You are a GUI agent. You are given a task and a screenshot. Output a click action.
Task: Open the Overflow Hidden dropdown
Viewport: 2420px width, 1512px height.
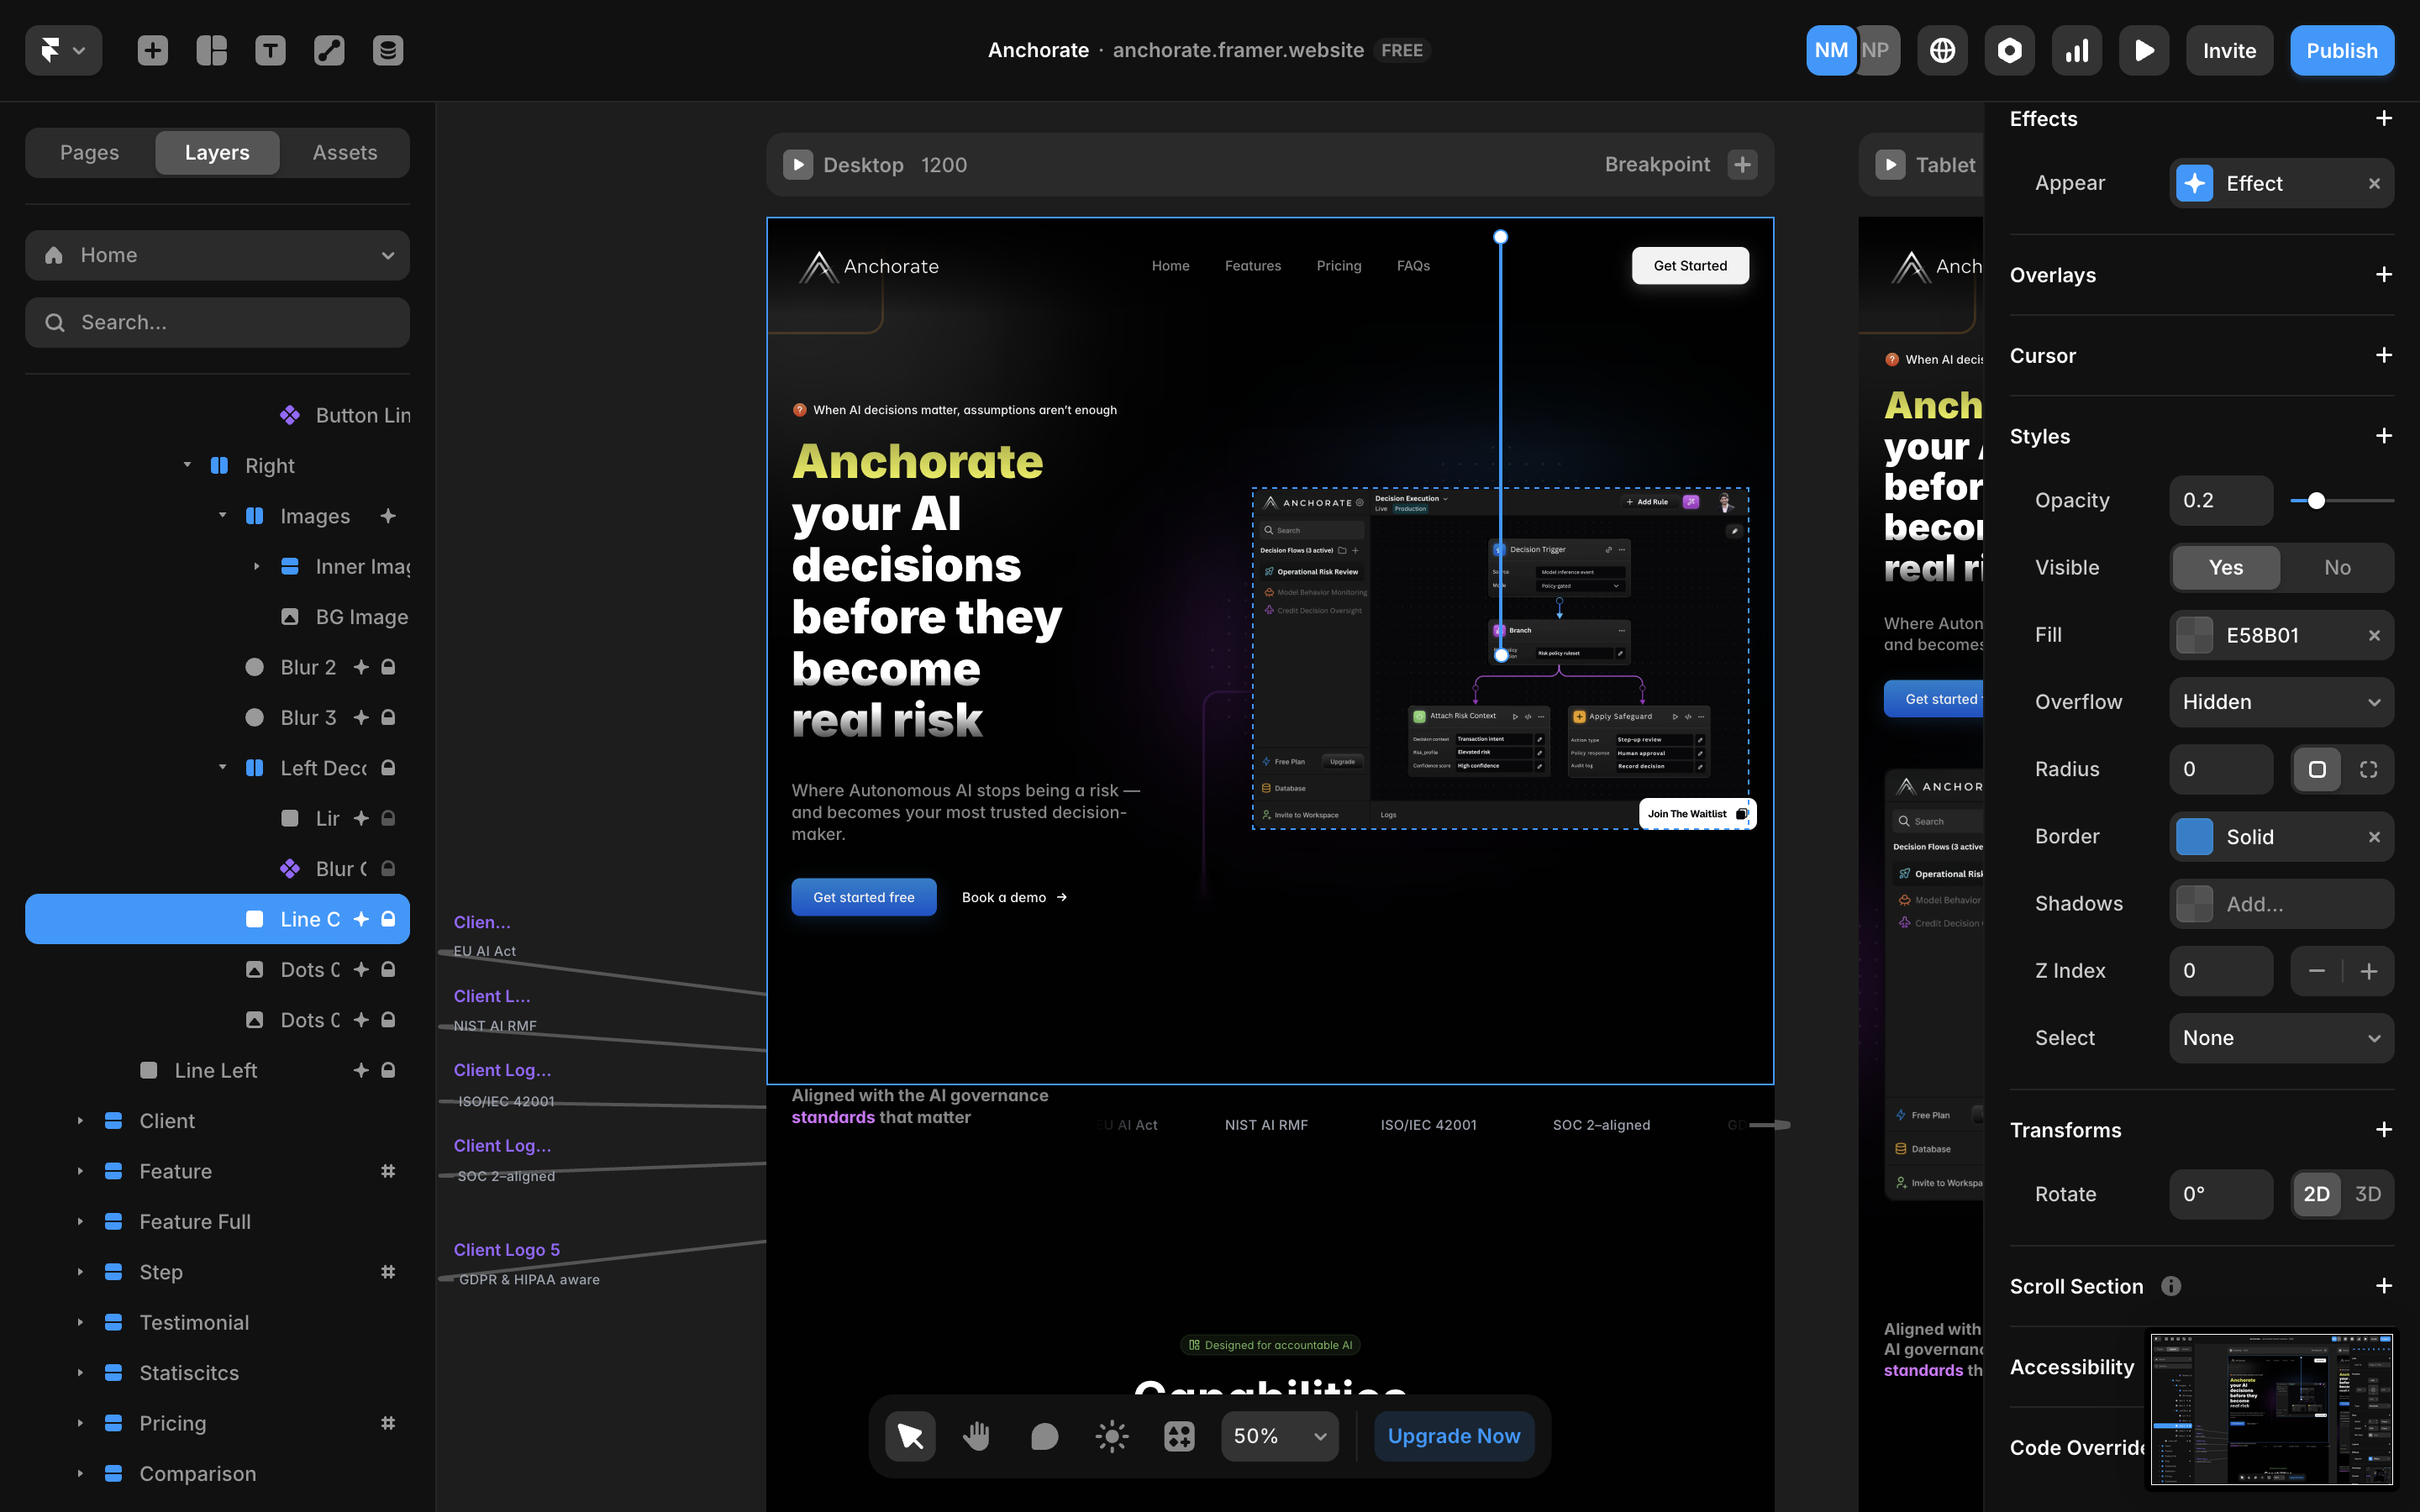2281,702
